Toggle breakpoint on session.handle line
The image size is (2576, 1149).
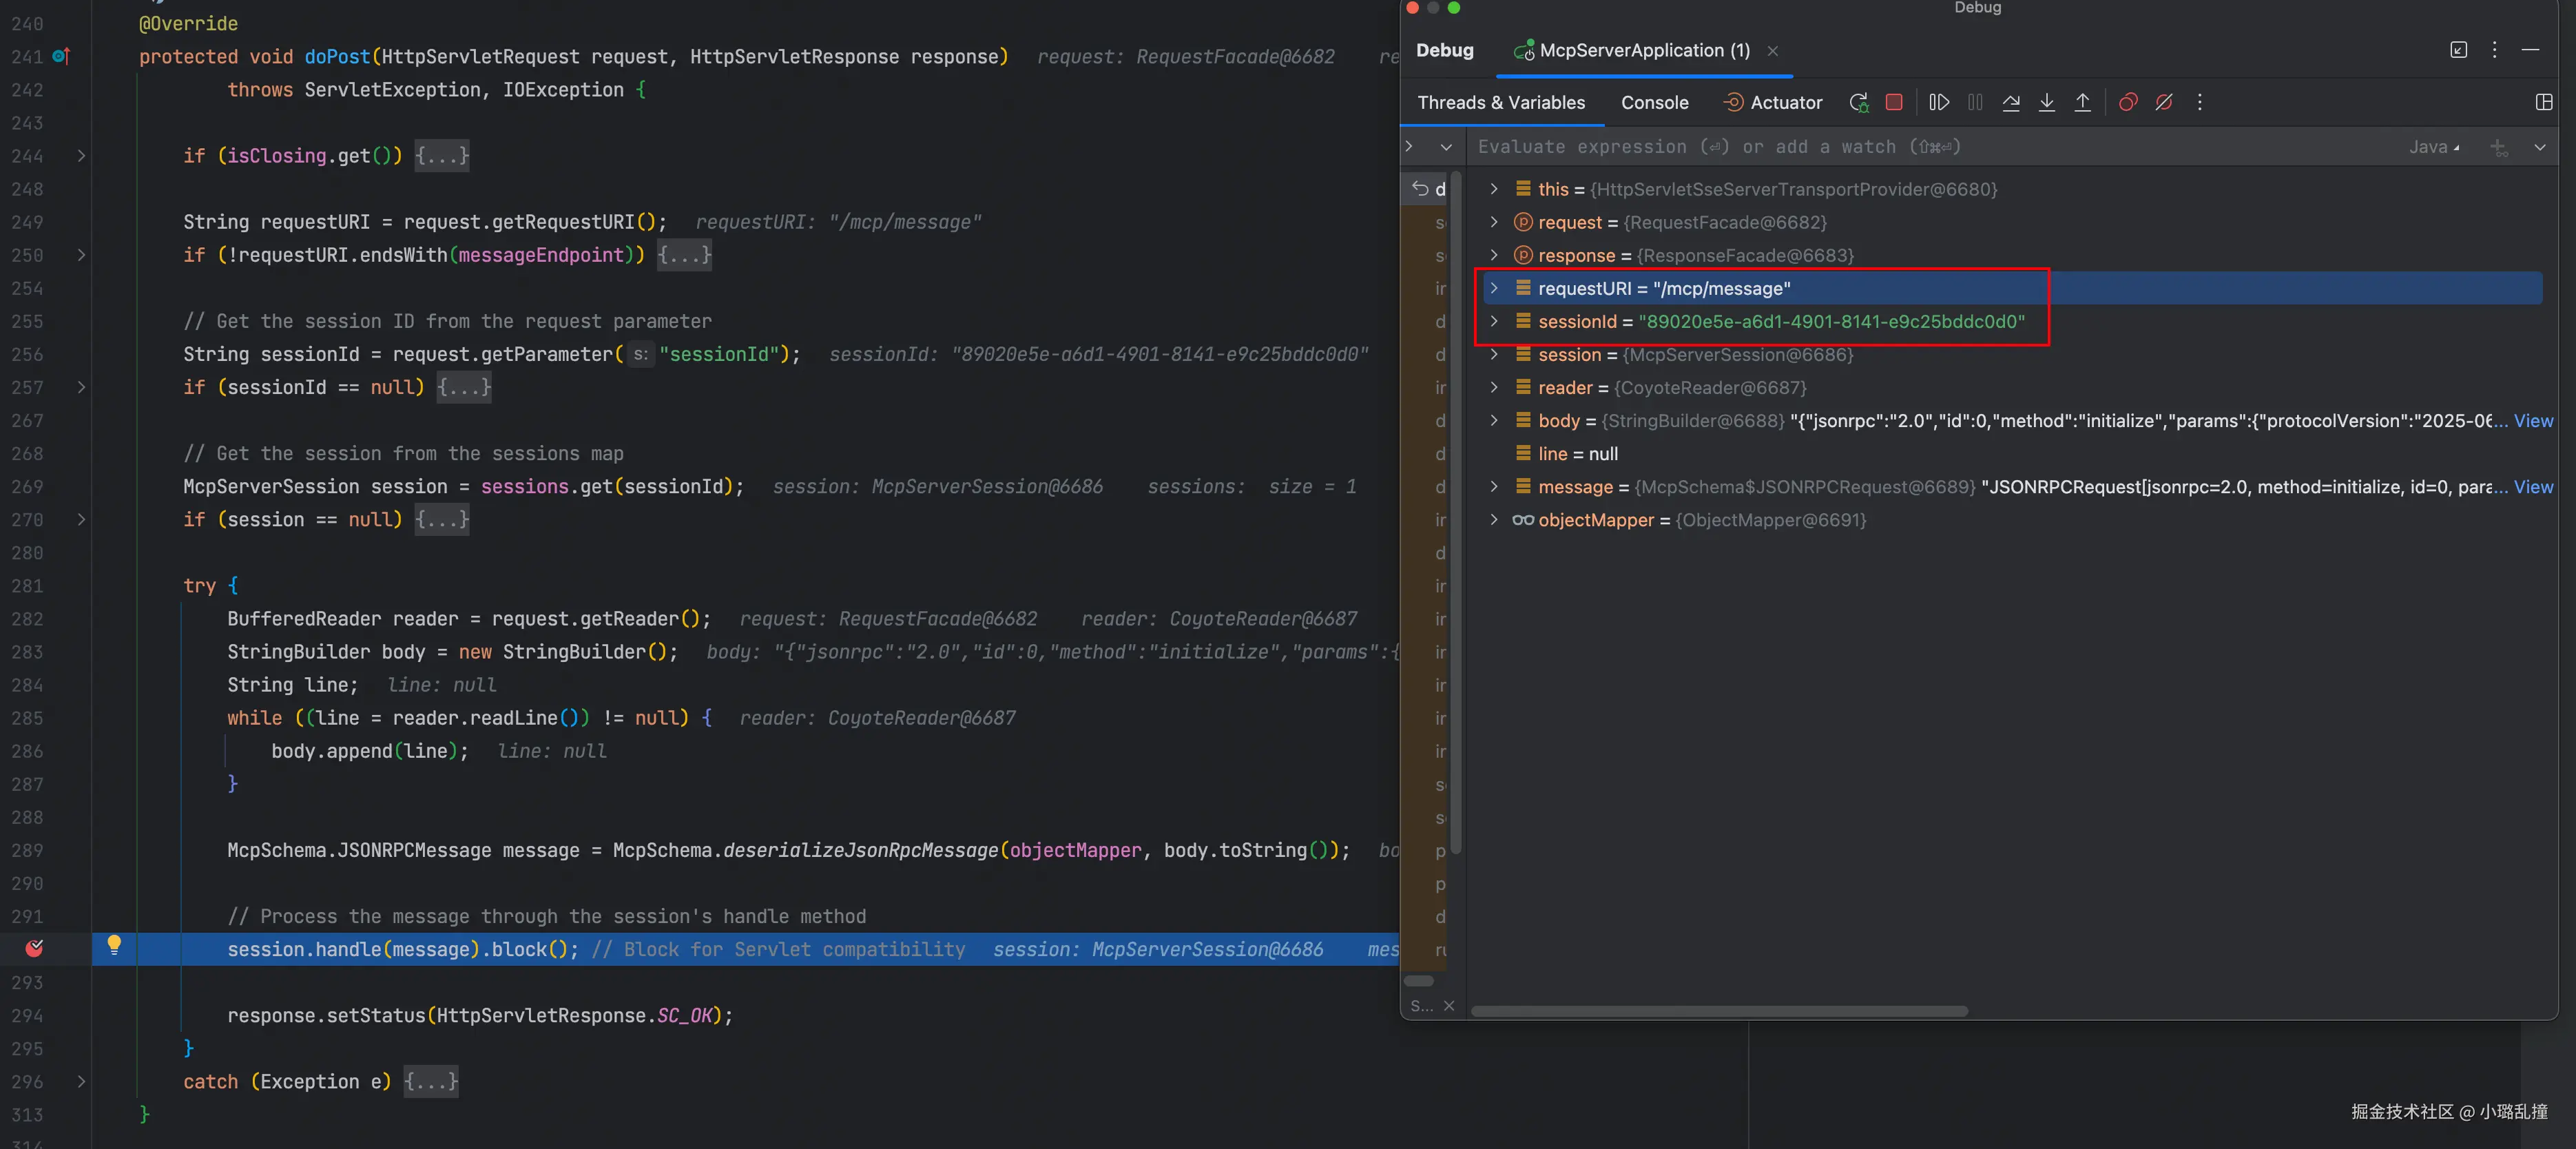point(34,948)
